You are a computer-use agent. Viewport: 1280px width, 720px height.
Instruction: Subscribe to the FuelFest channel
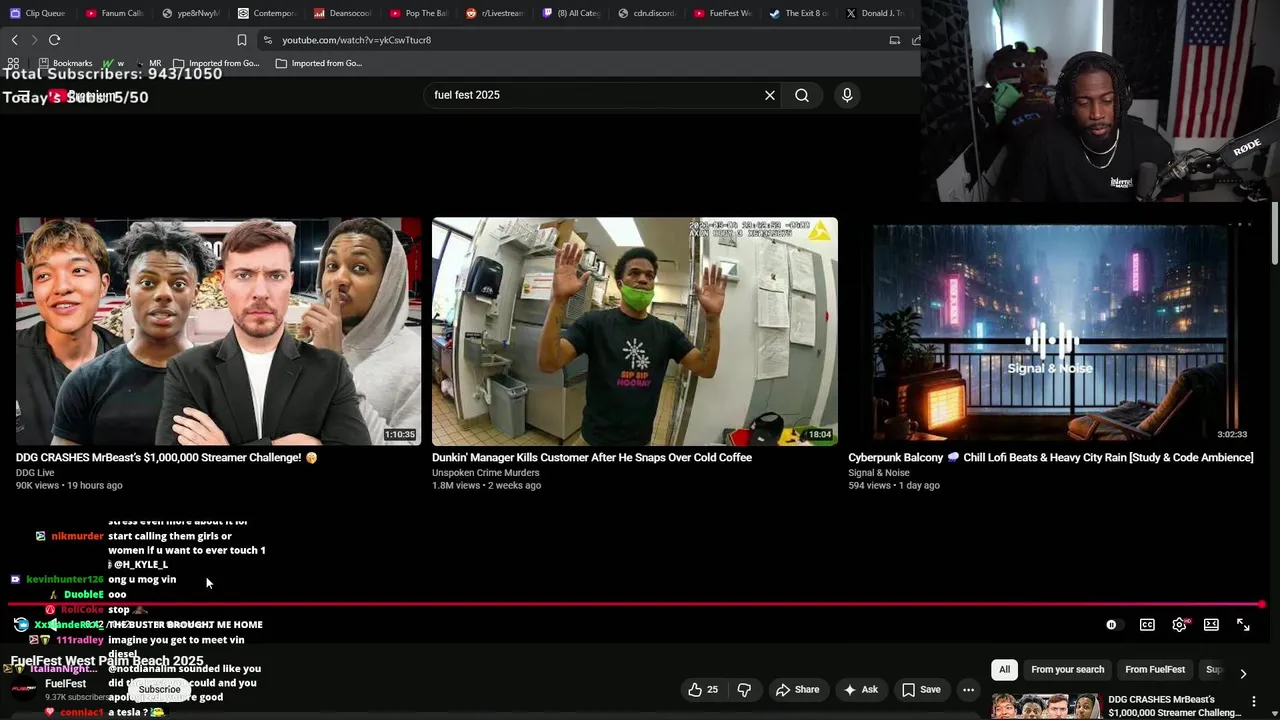[159, 689]
